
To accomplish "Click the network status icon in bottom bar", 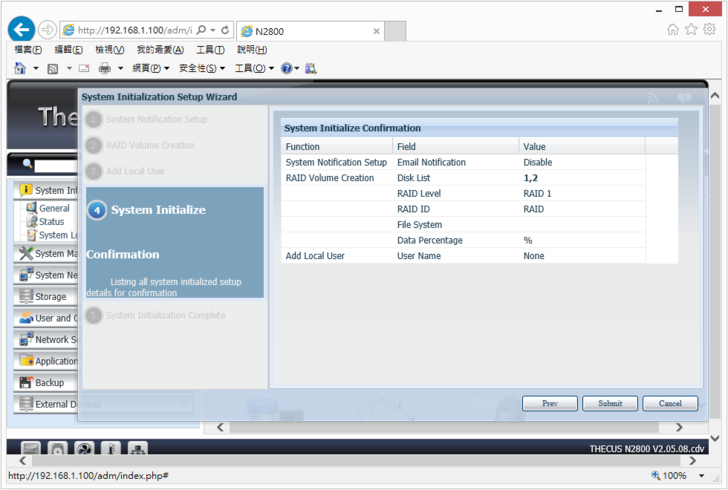I will 137,450.
